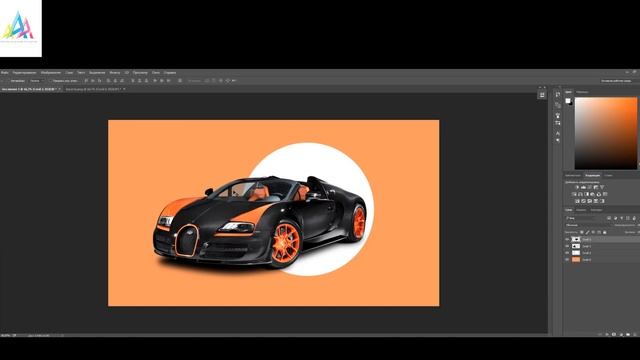Switch to the Libraries tab beside Adjustments
This screenshot has width=640, height=360.
[573, 176]
